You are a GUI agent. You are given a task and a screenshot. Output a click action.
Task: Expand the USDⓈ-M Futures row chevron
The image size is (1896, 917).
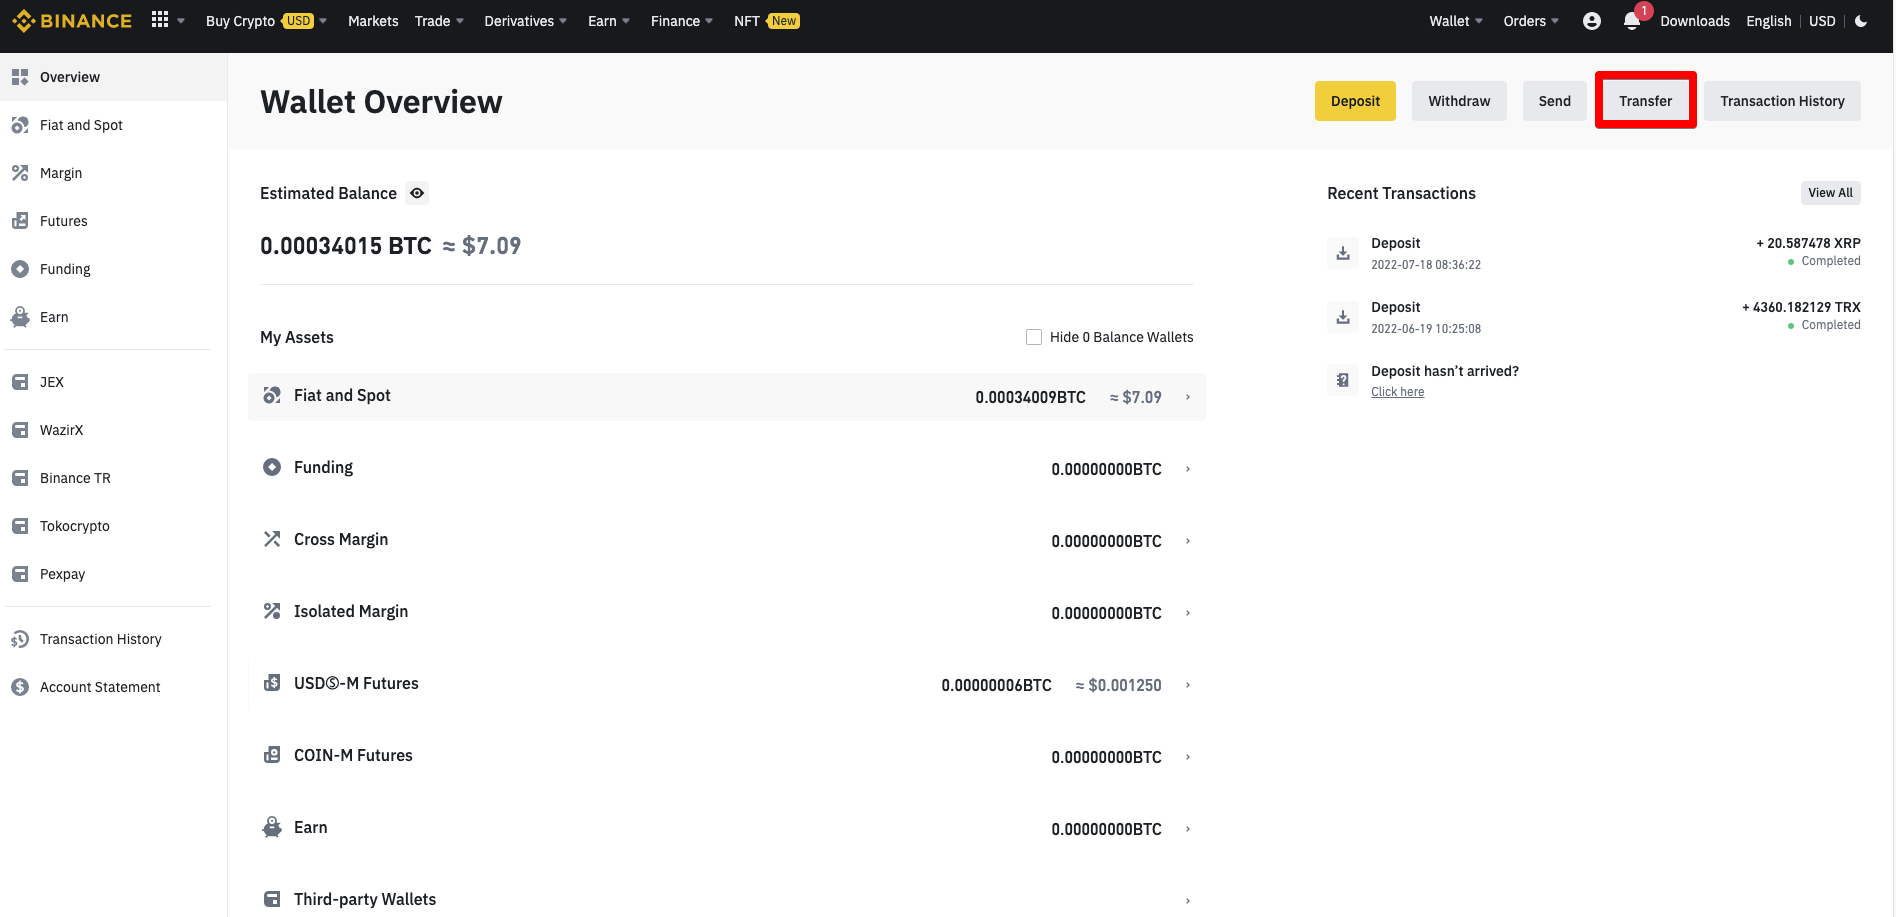(x=1188, y=685)
